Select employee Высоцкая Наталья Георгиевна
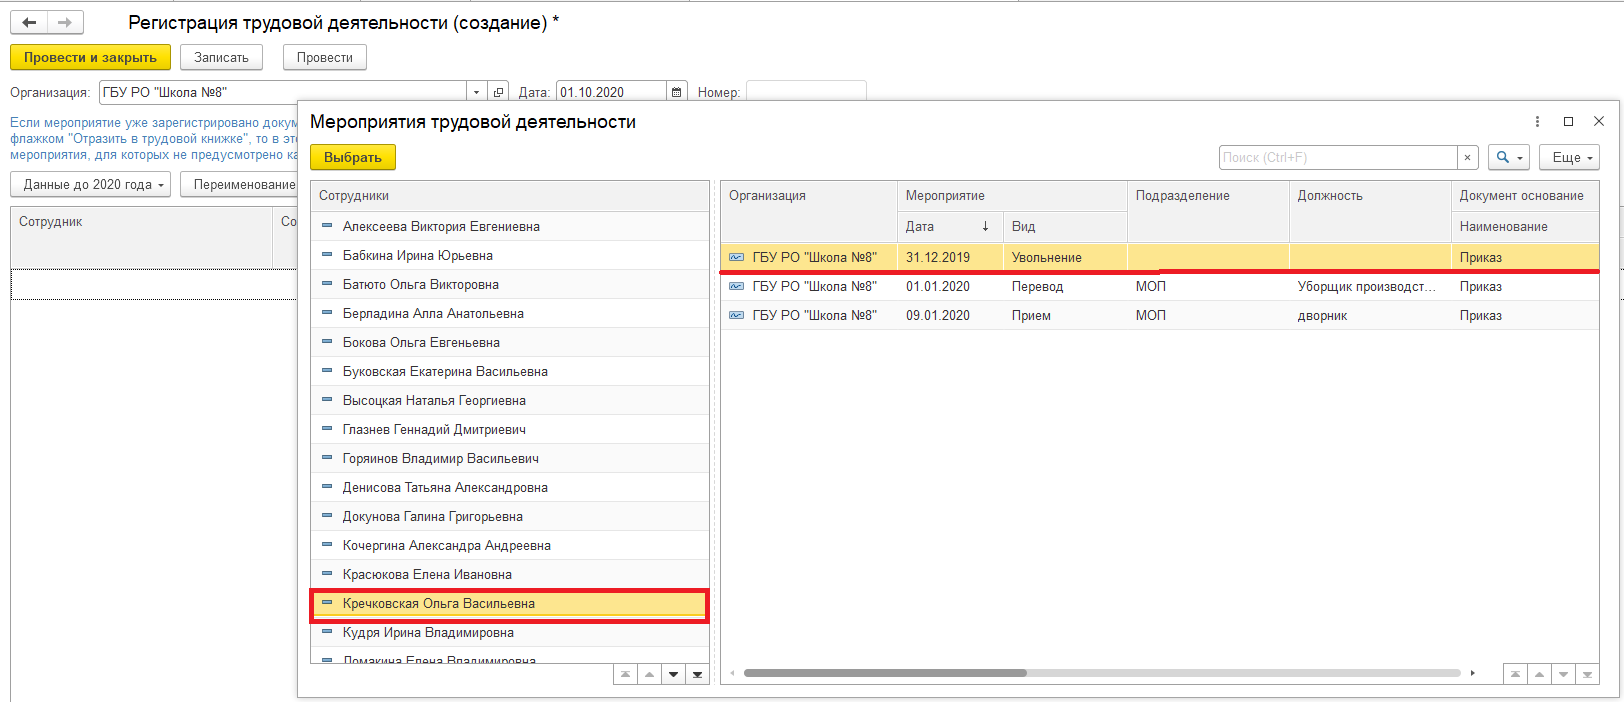 pyautogui.click(x=510, y=400)
